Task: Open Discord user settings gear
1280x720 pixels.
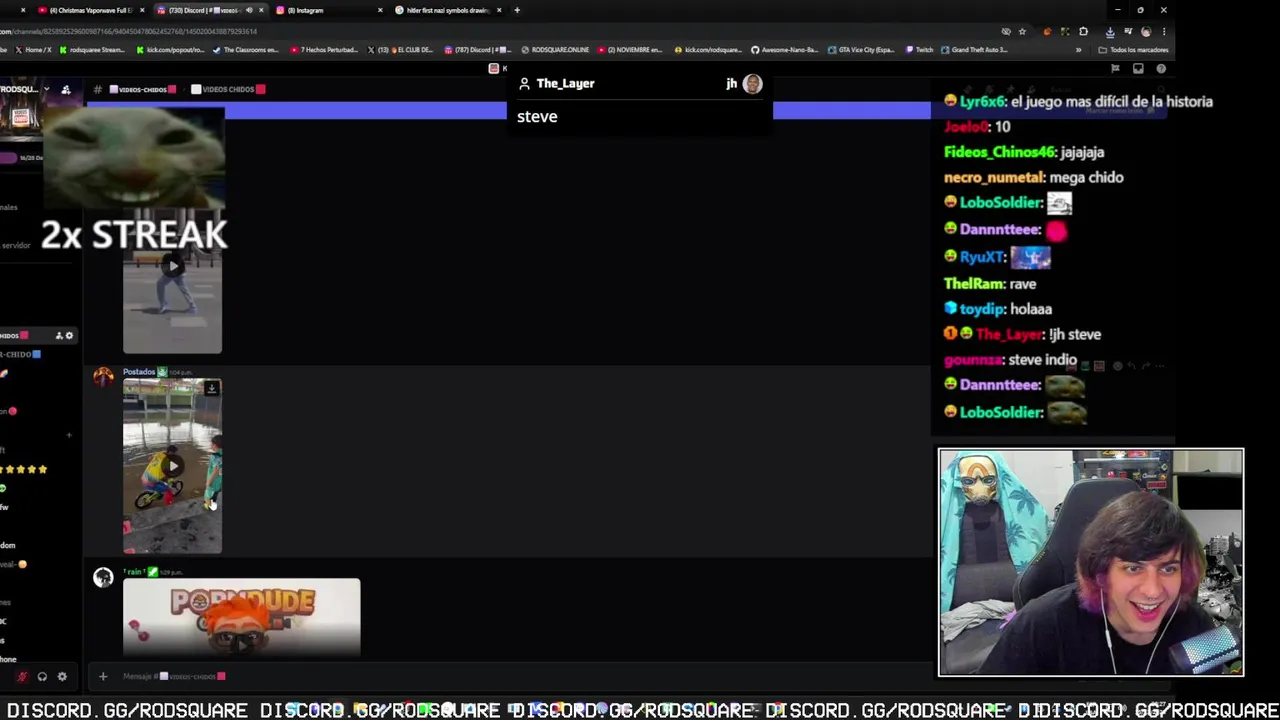Action: point(62,677)
